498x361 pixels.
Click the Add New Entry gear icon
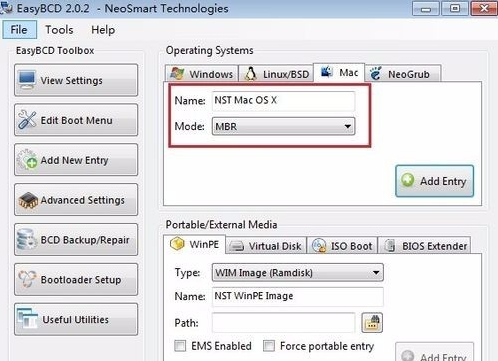tap(27, 160)
